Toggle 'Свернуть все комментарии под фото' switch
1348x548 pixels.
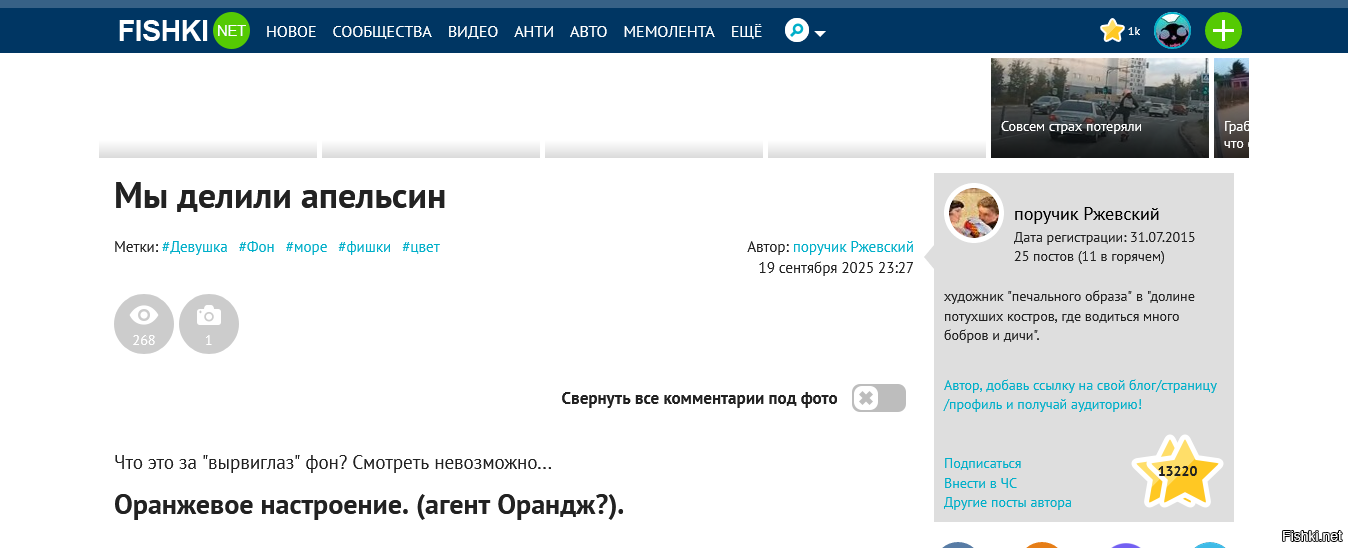(x=879, y=398)
